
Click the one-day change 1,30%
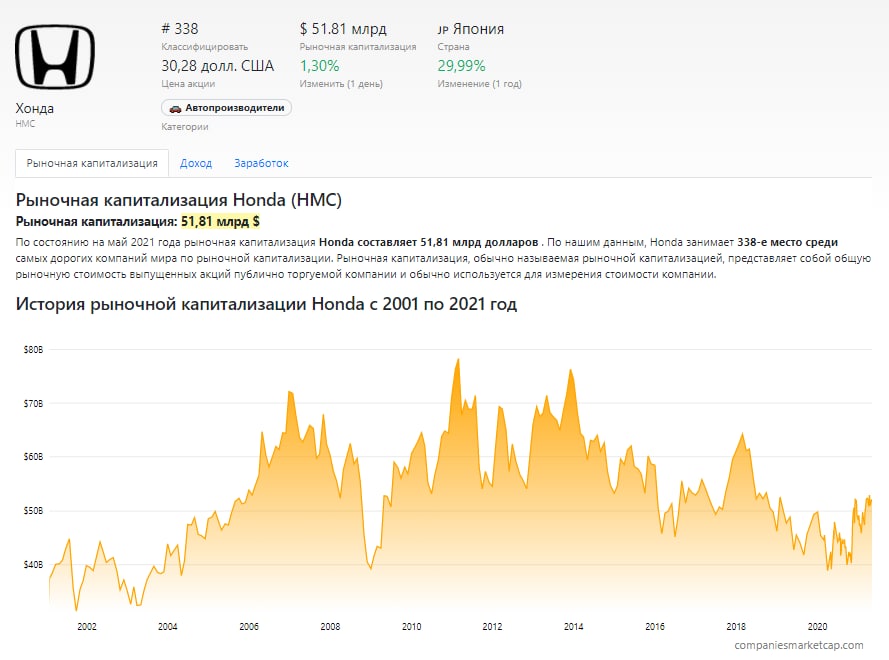pyautogui.click(x=319, y=66)
